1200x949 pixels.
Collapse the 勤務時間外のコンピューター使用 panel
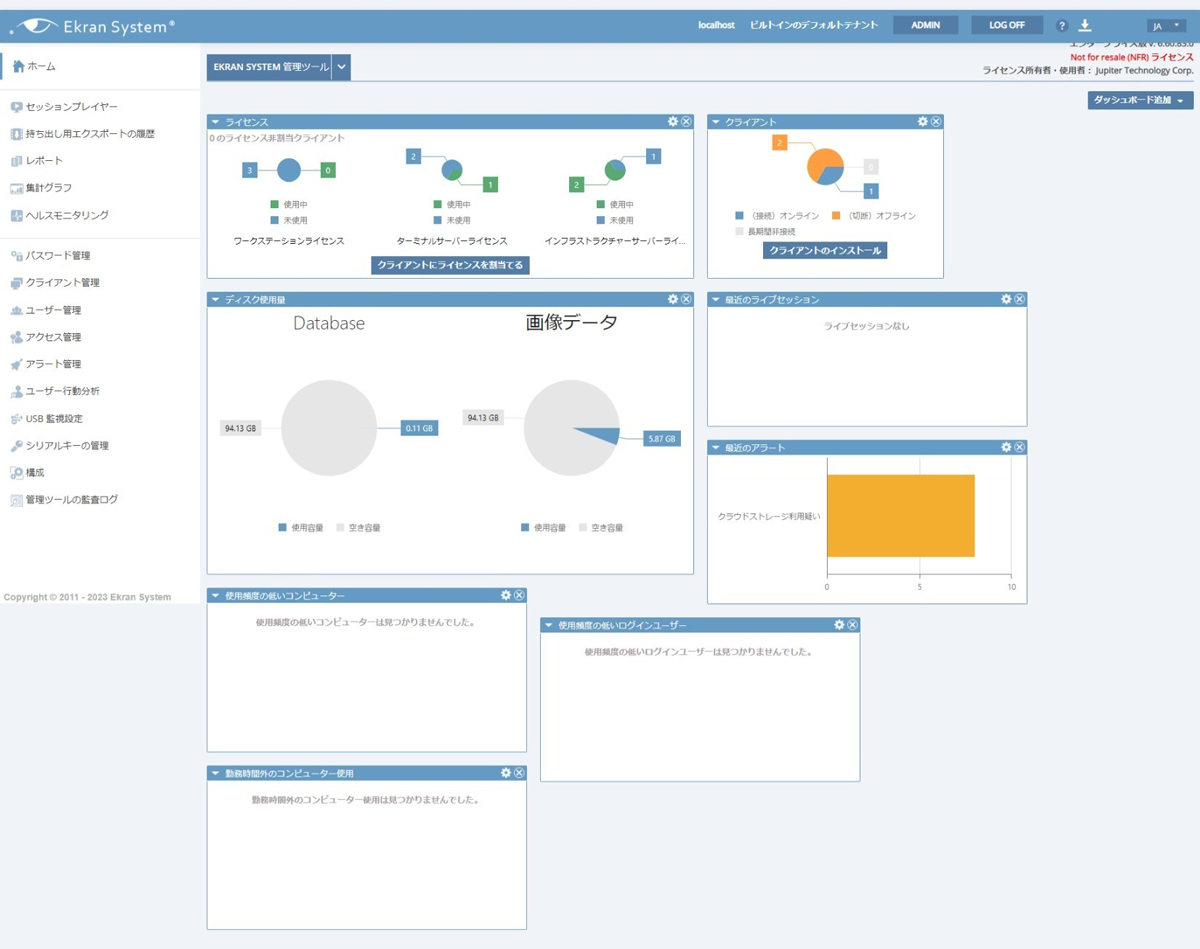[215, 773]
